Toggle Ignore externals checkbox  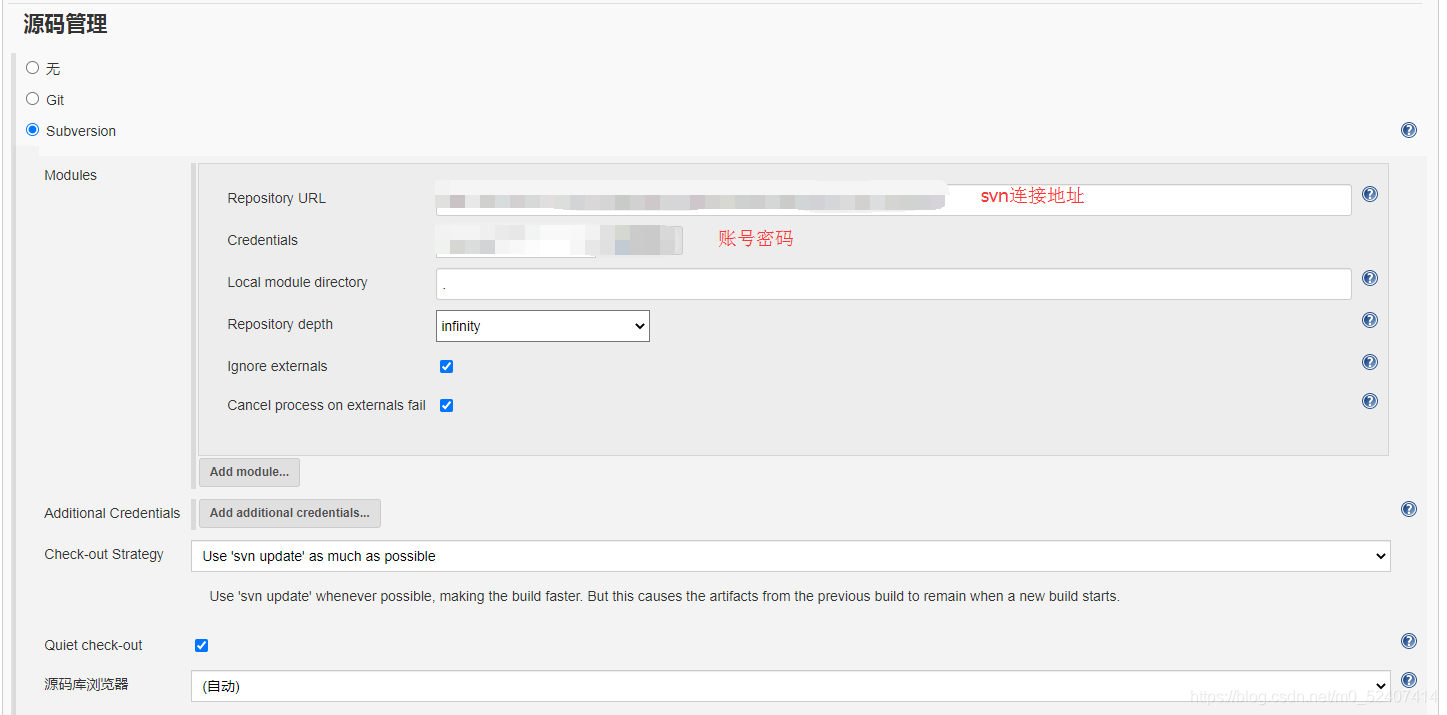(446, 367)
